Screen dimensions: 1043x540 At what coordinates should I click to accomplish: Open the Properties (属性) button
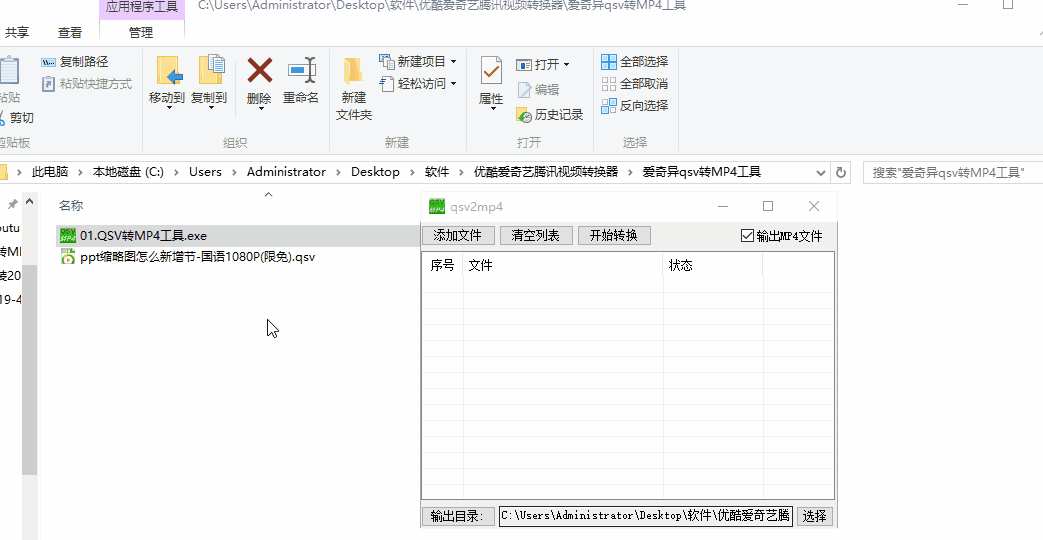point(491,82)
